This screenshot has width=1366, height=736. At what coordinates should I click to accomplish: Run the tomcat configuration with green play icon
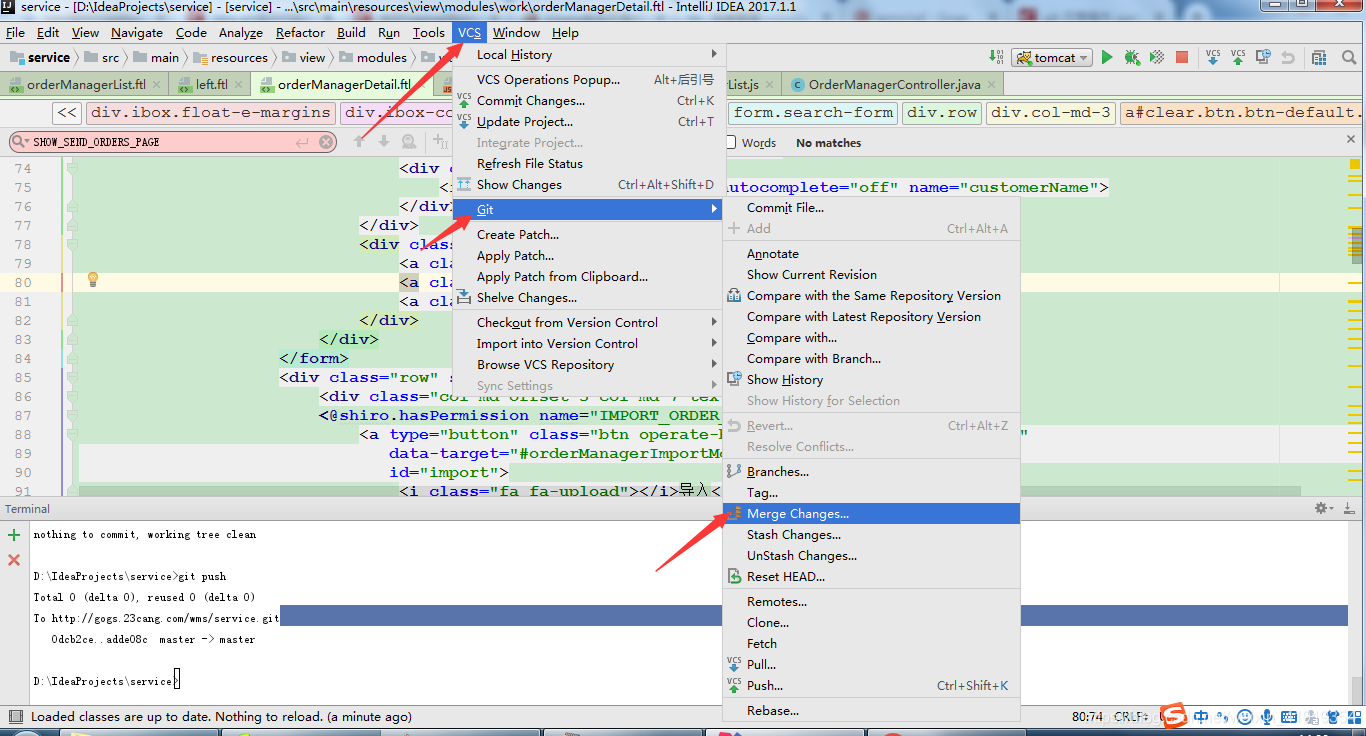pyautogui.click(x=1107, y=58)
